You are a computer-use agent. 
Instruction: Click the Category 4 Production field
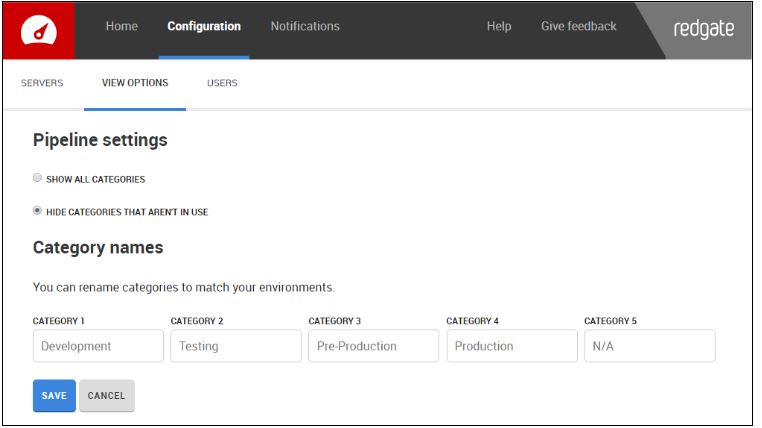tap(512, 346)
